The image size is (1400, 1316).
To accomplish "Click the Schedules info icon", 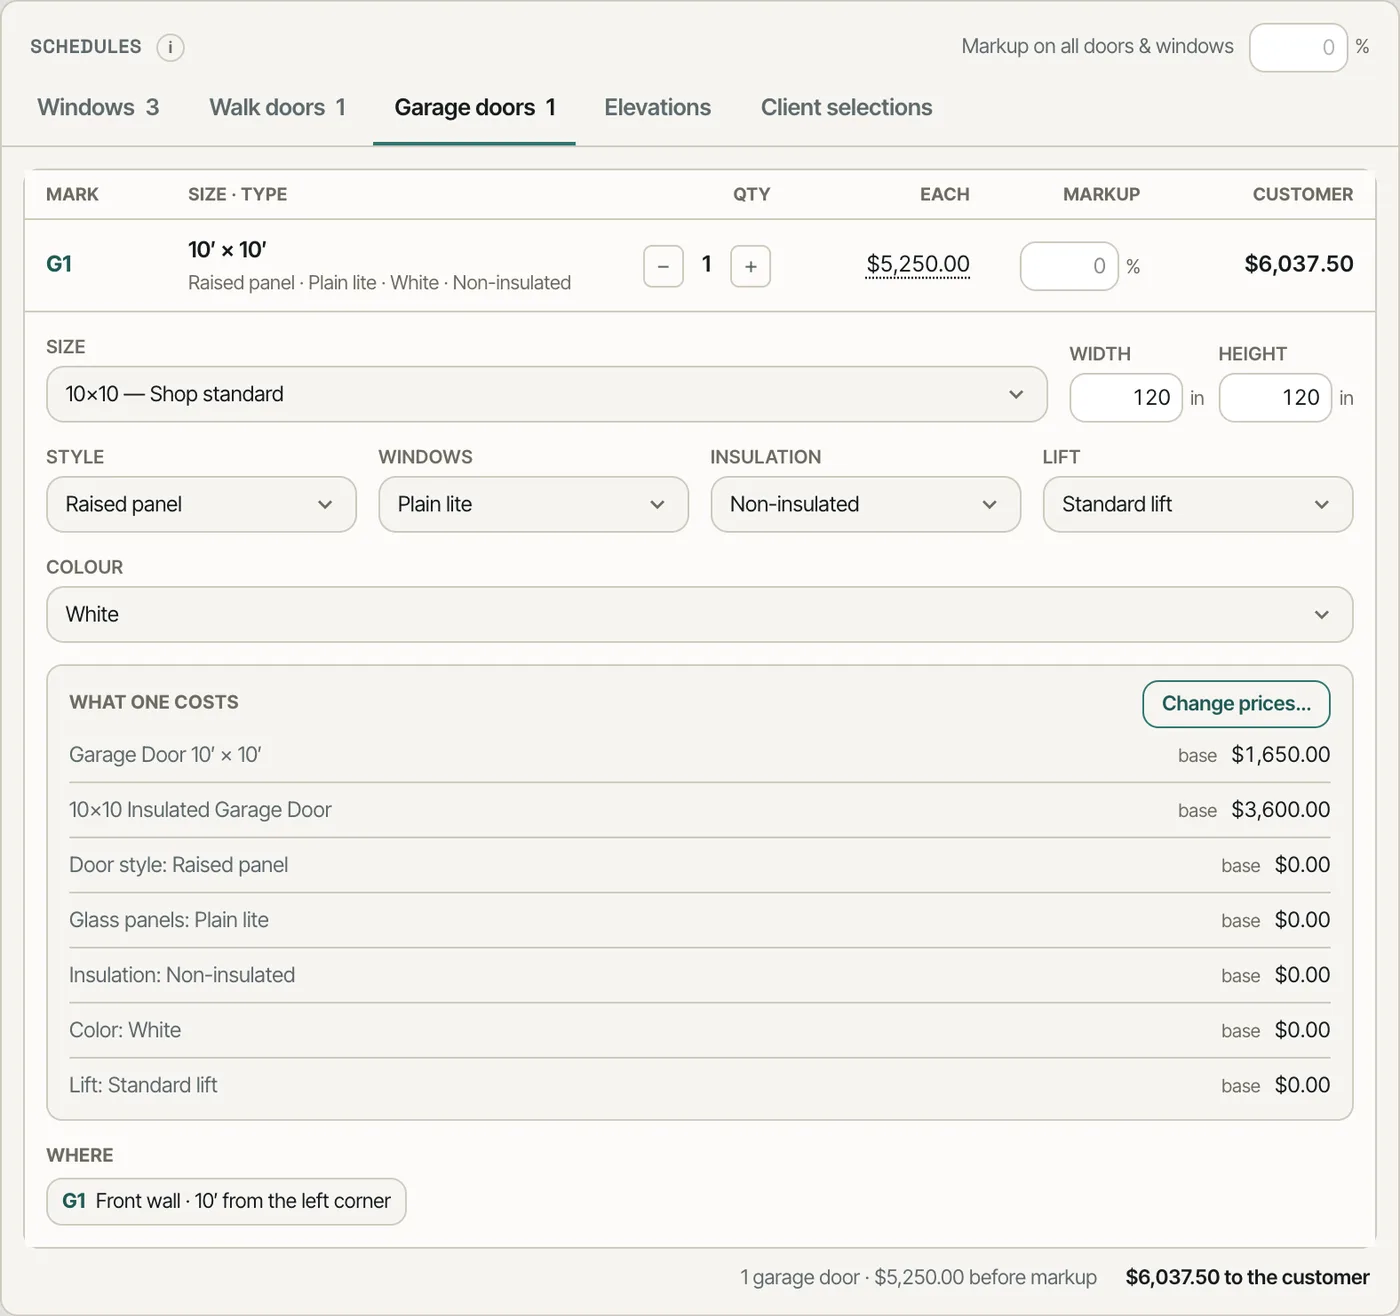I will click(170, 47).
